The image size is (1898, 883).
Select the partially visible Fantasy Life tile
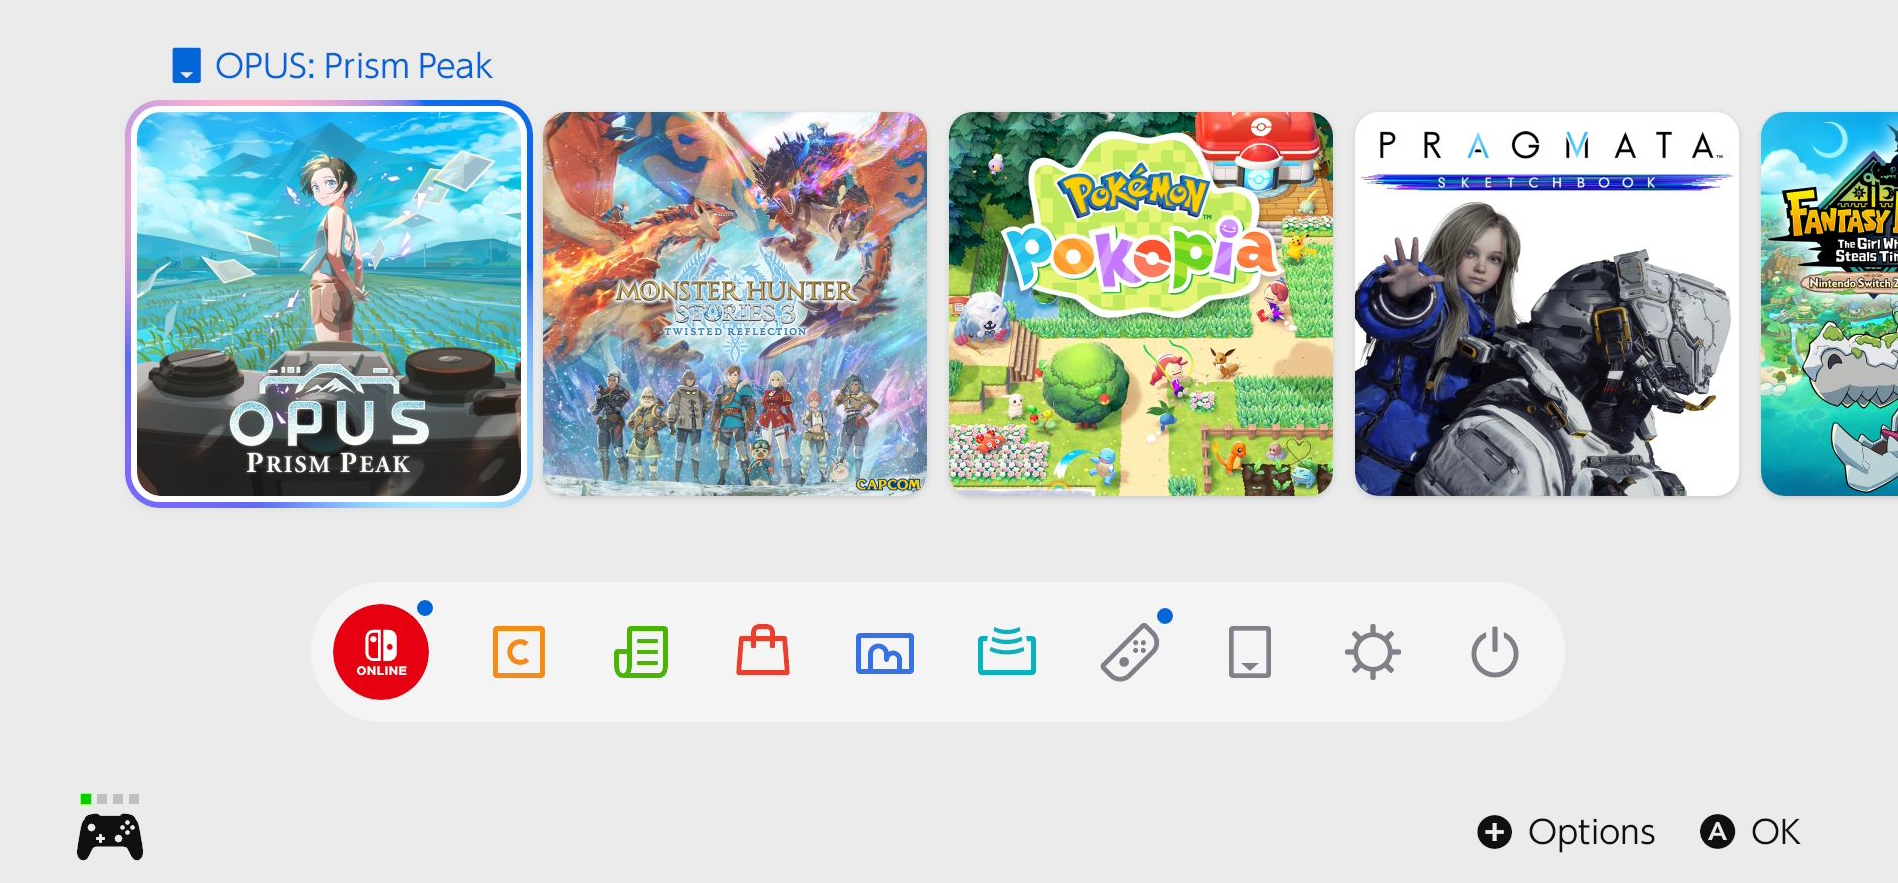pos(1830,304)
